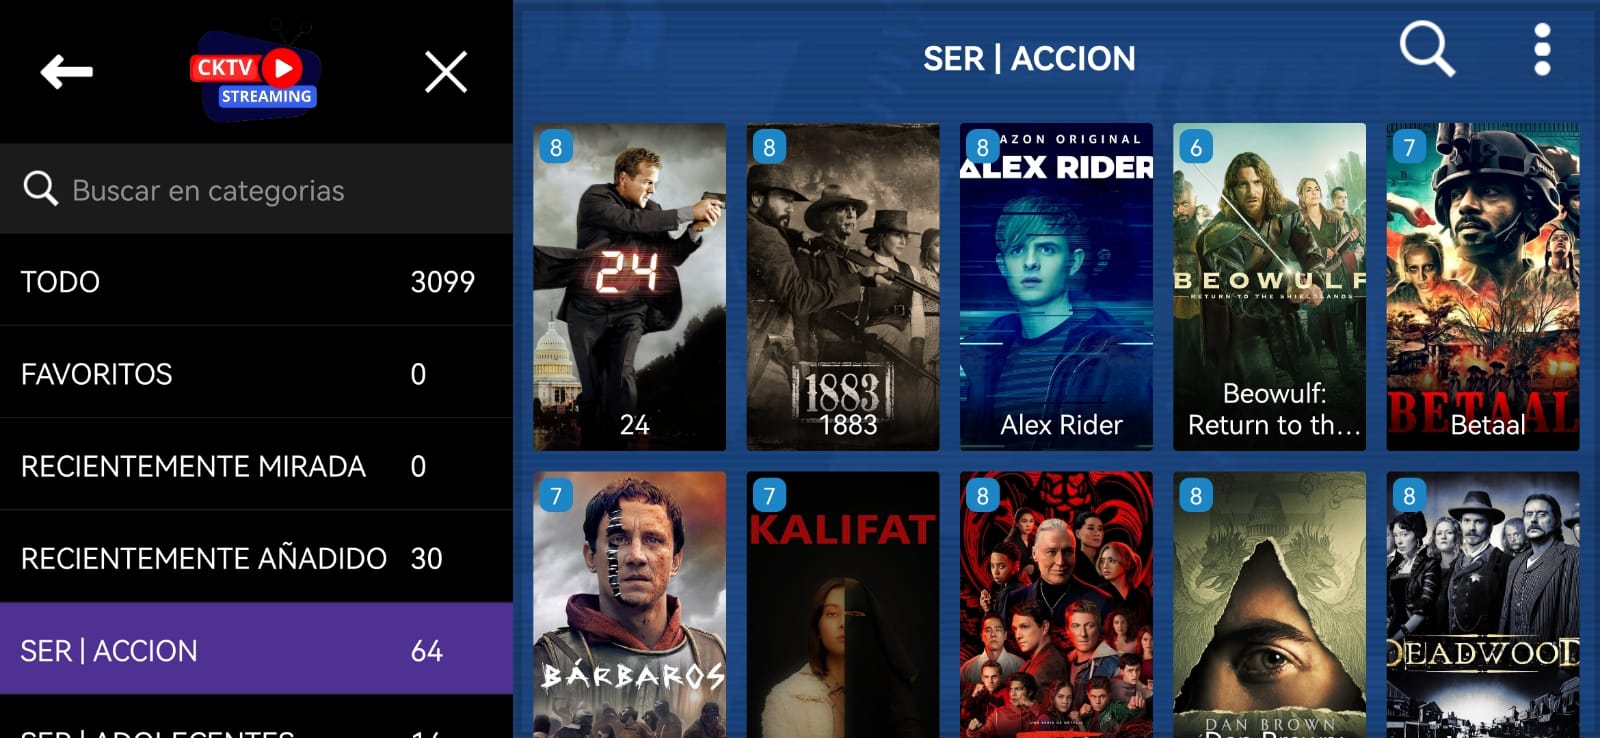Viewport: 1600px width, 738px height.
Task: Open the Deadwood series poster
Action: coord(1483,605)
